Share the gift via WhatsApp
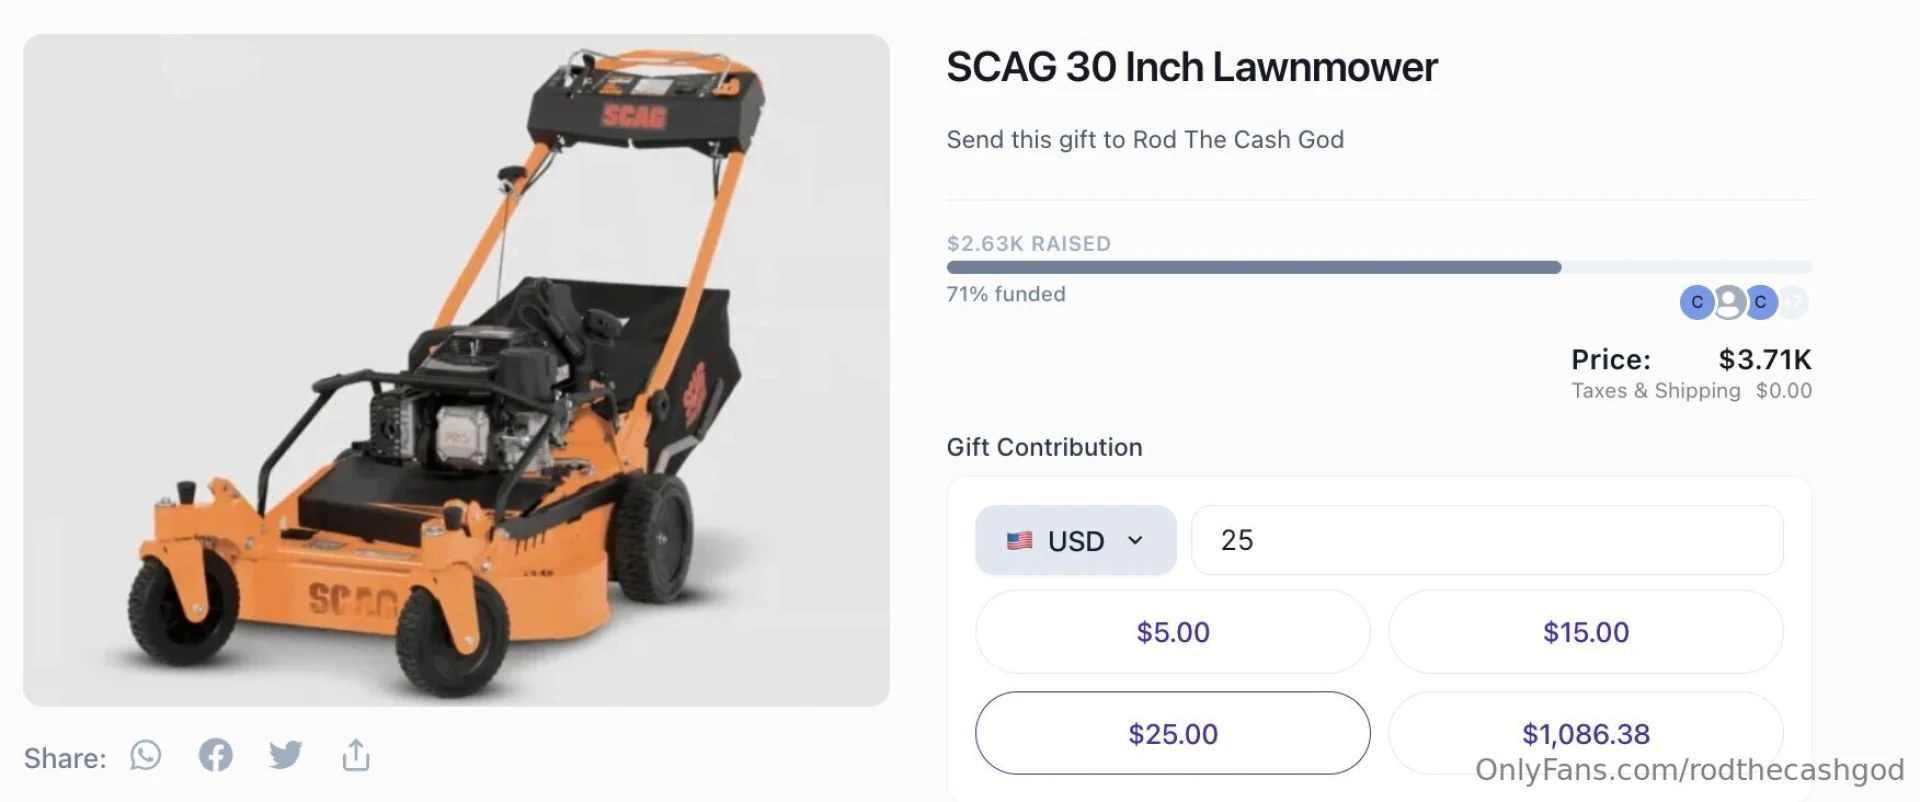 tap(145, 756)
